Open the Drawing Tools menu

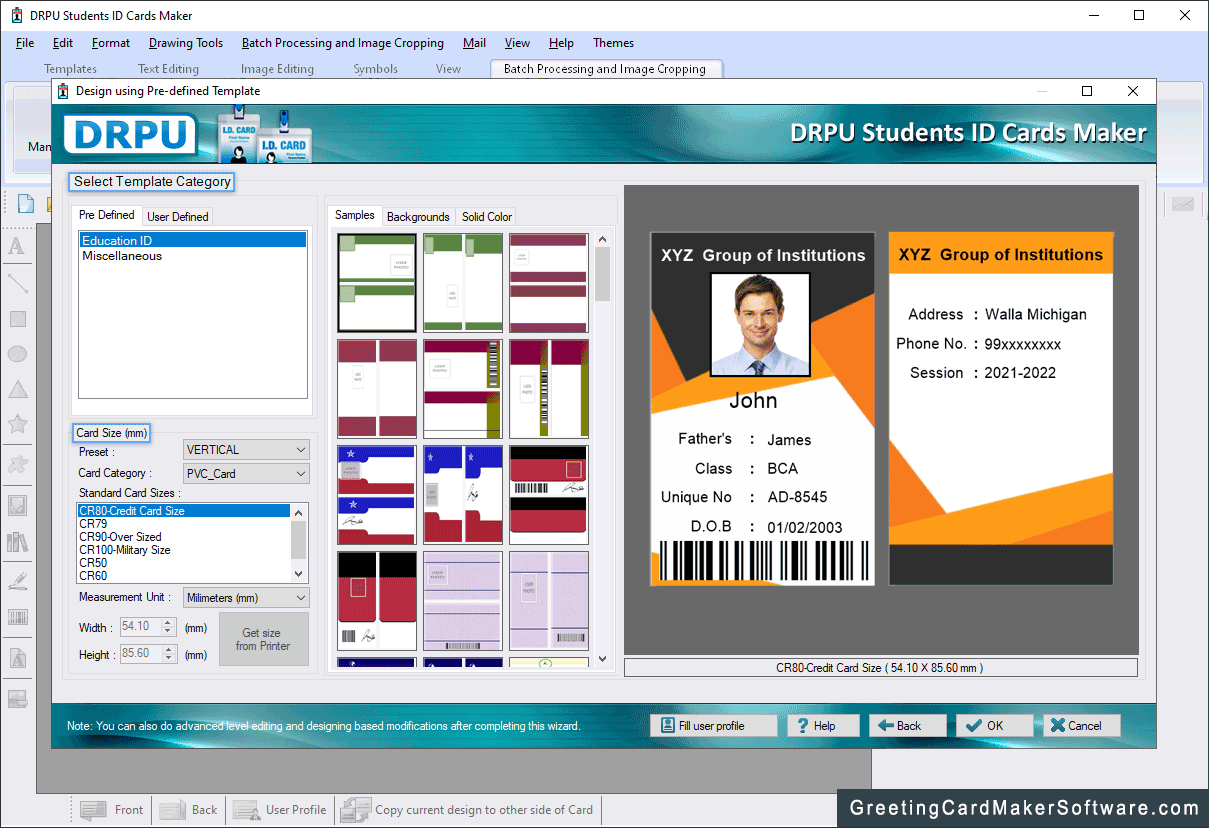(x=186, y=43)
